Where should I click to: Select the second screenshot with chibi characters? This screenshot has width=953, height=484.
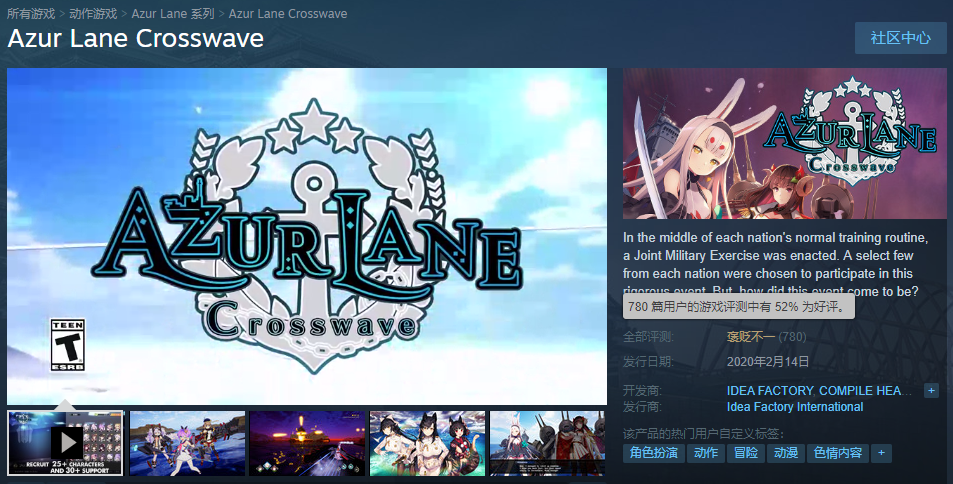[187, 443]
